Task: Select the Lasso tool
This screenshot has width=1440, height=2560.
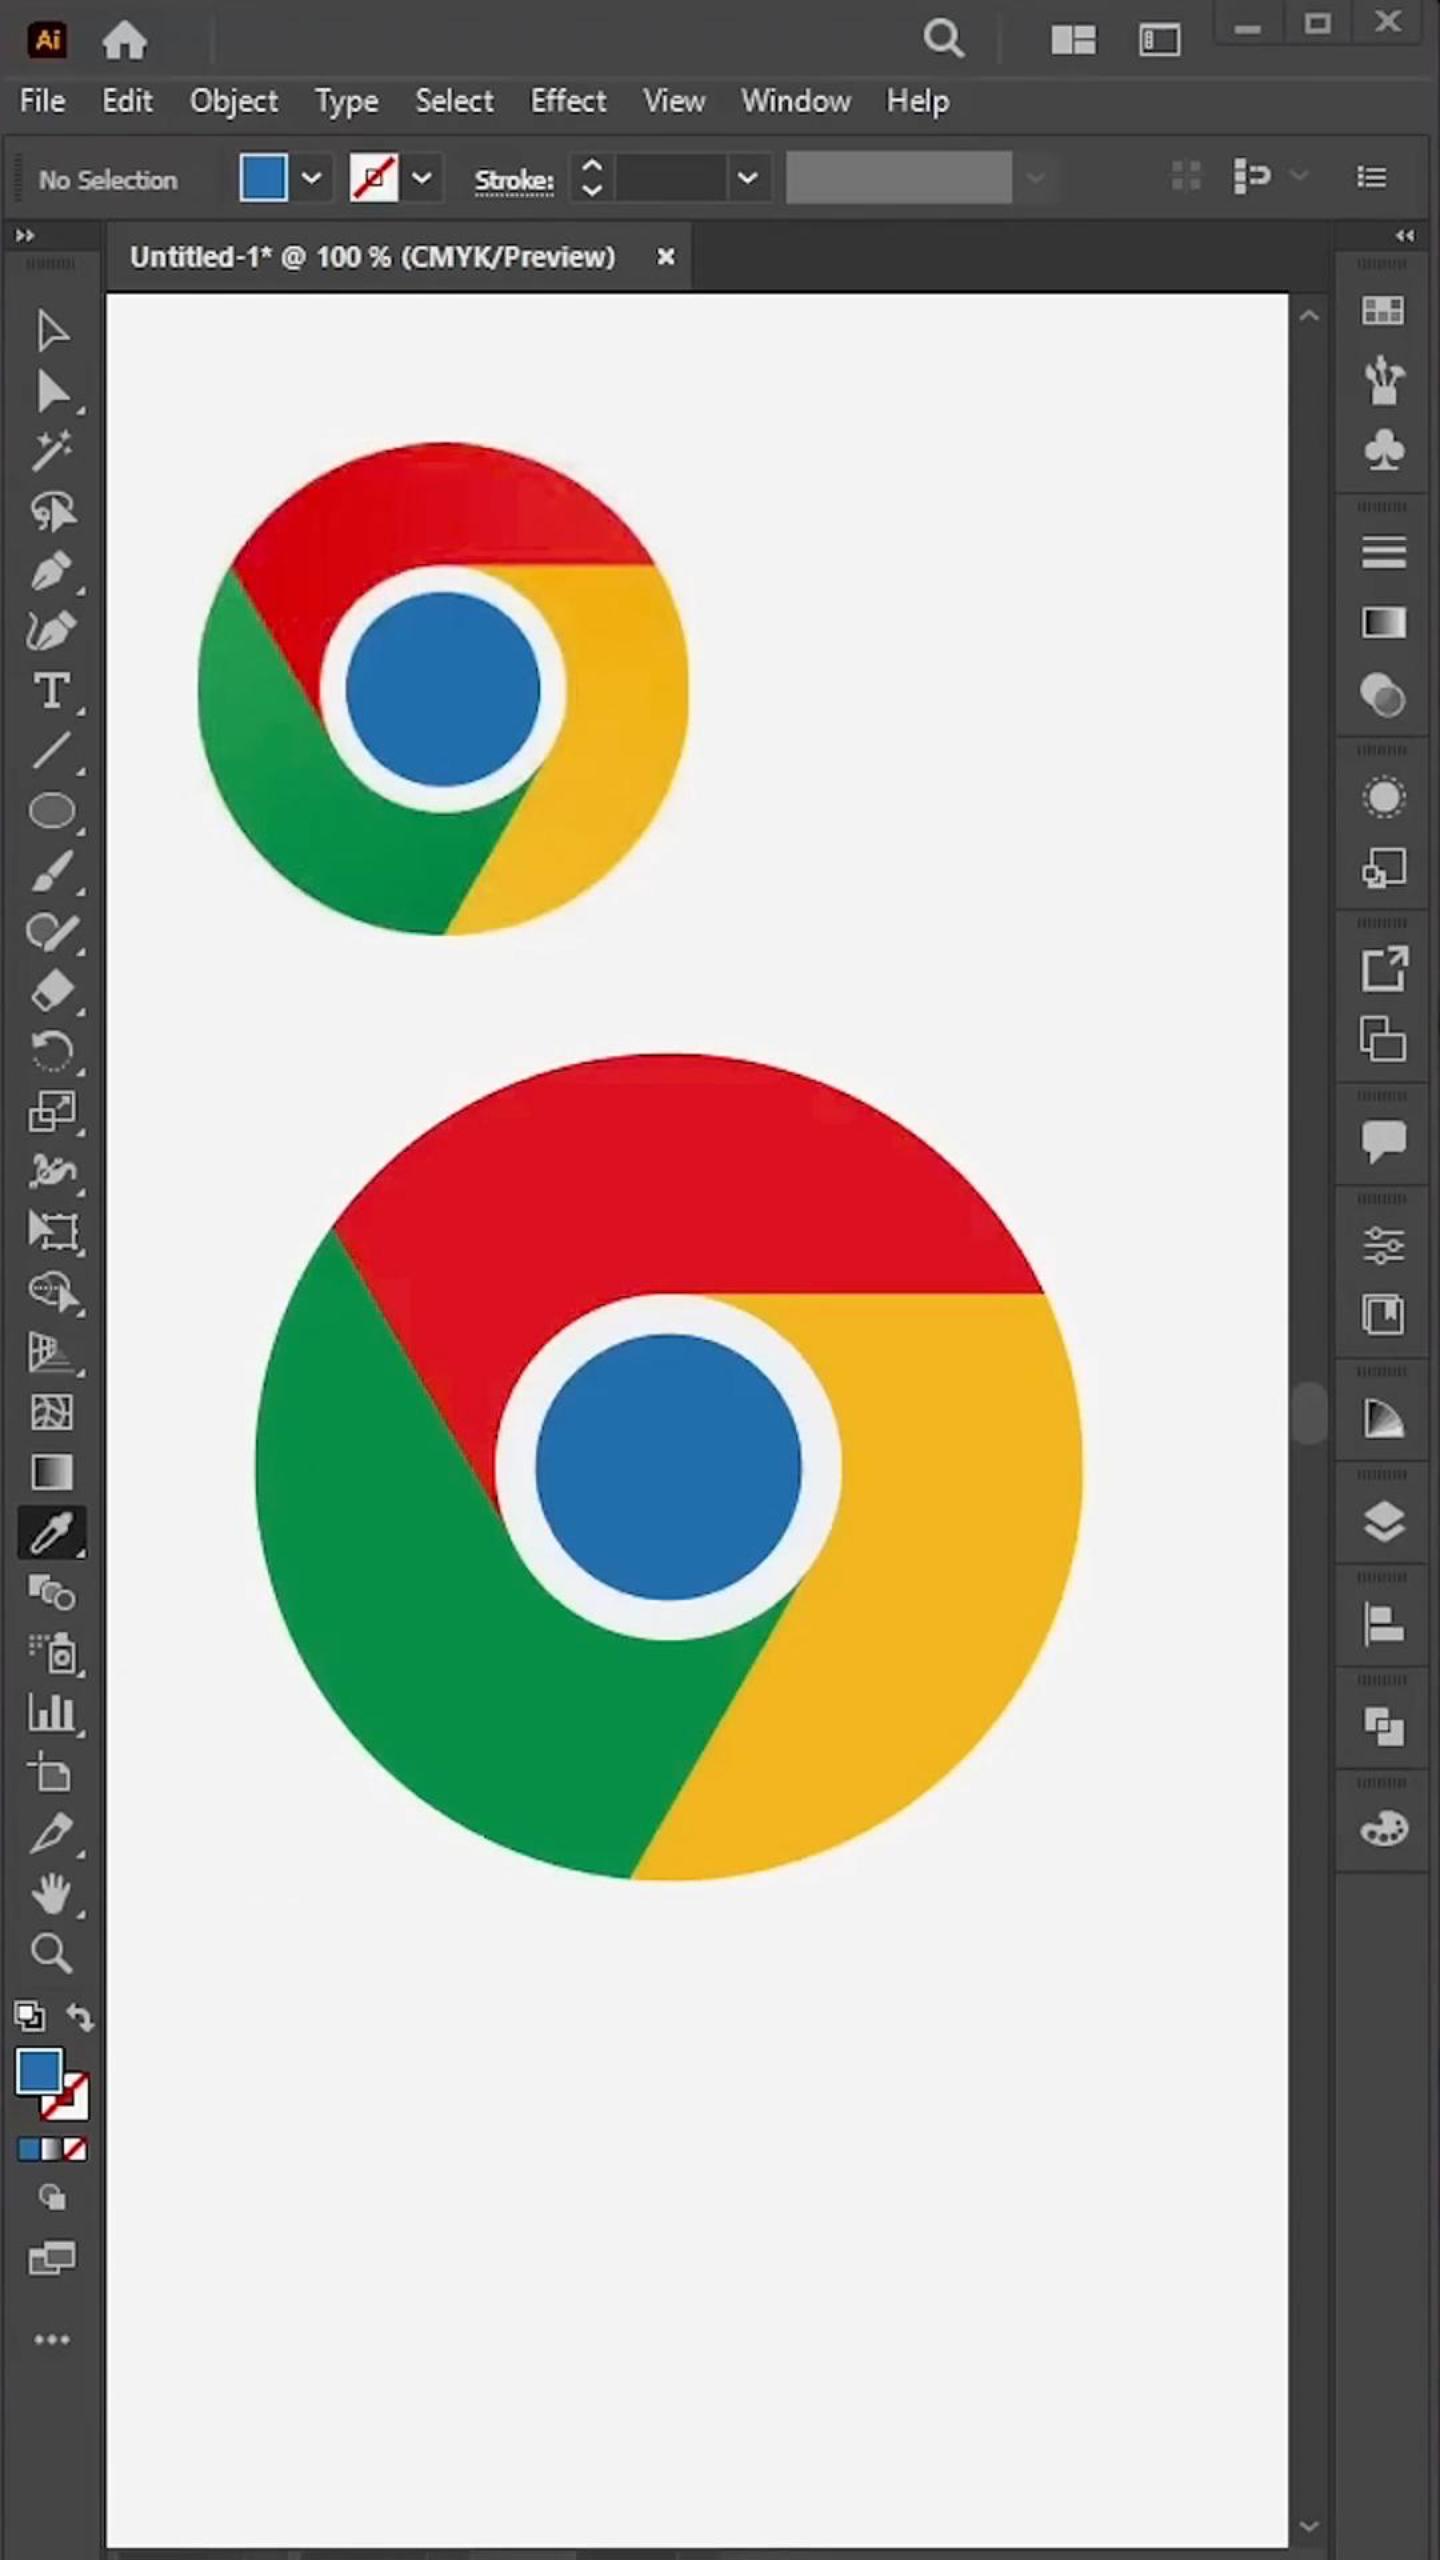Action: click(x=52, y=511)
